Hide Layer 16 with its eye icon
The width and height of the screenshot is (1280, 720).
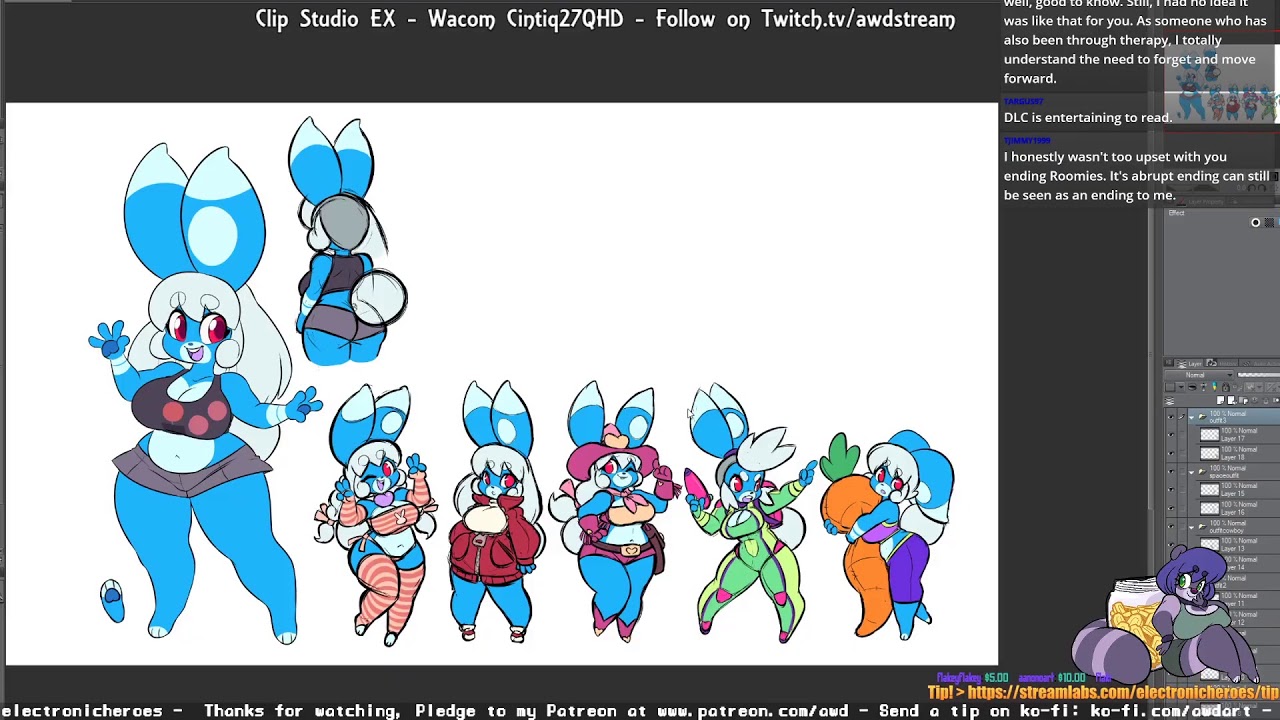1171,508
